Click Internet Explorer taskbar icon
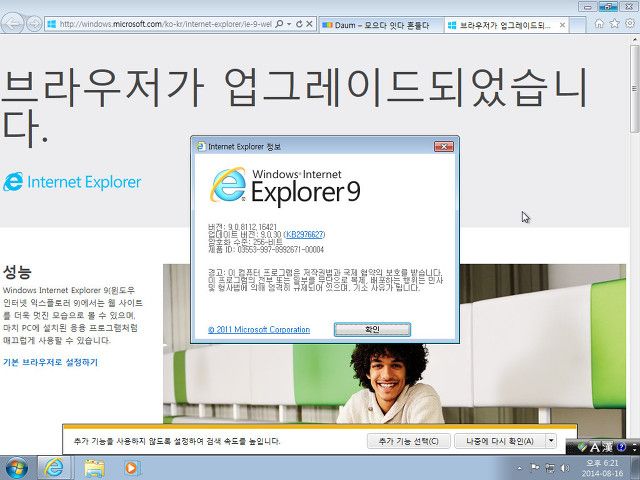The image size is (640, 480). 54,468
